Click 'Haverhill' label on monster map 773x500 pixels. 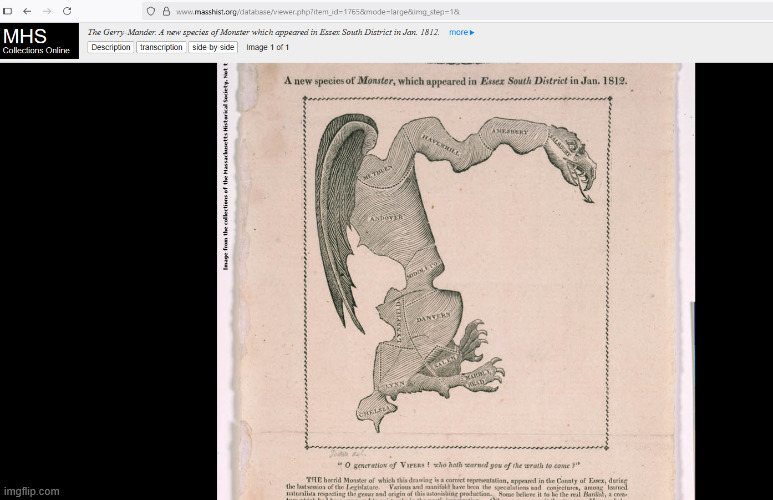coord(441,146)
